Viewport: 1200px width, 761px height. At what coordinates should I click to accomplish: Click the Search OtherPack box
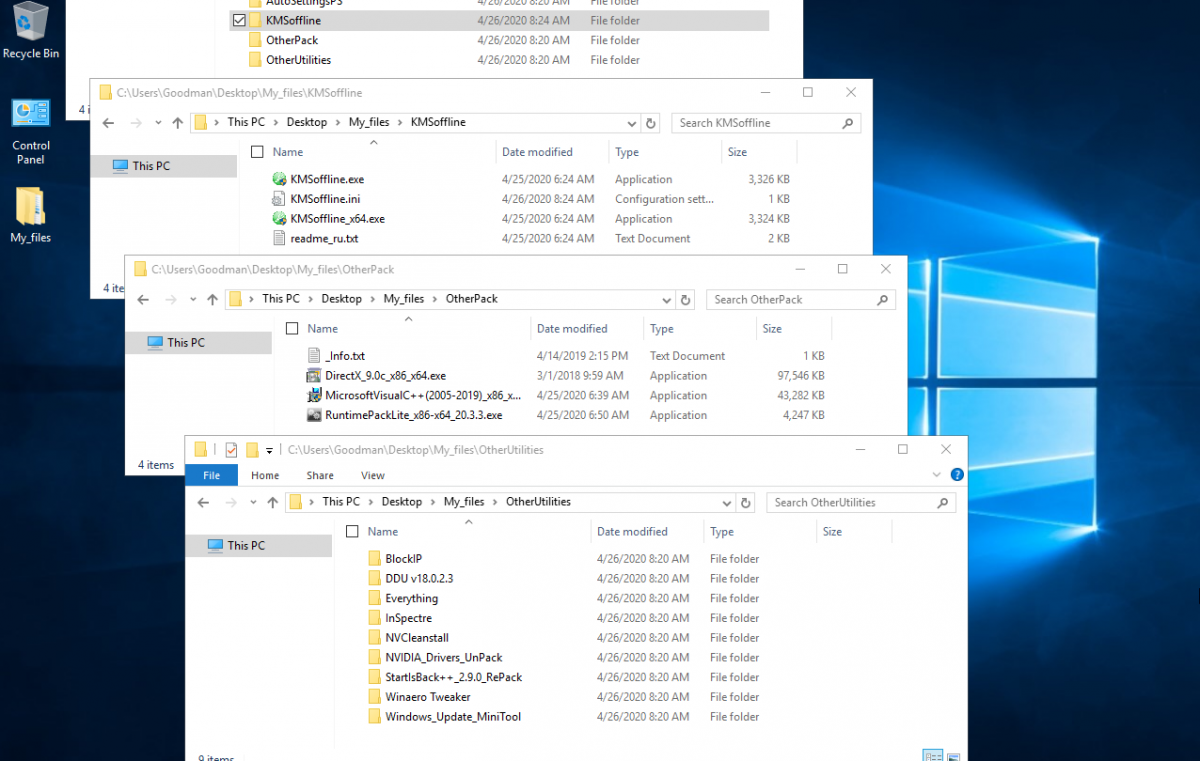[x=801, y=299]
